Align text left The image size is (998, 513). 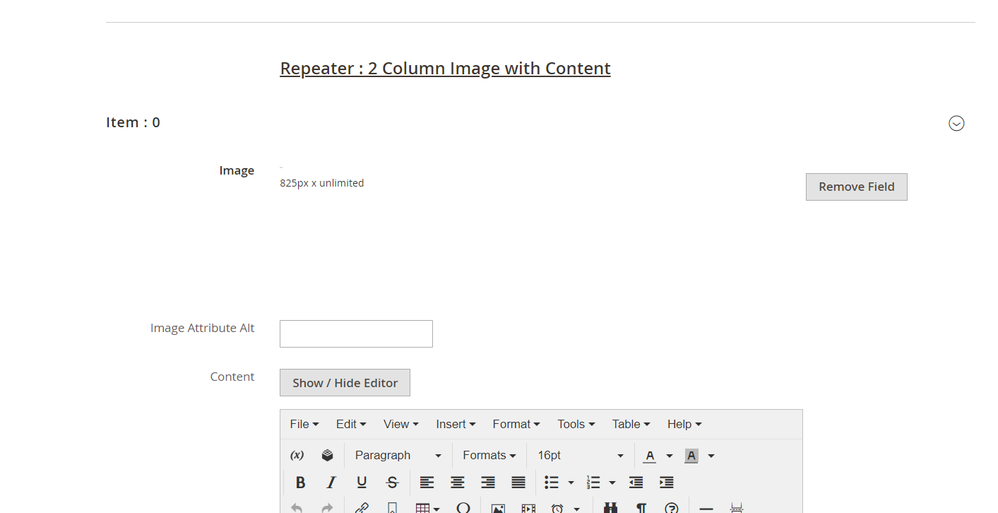point(426,482)
